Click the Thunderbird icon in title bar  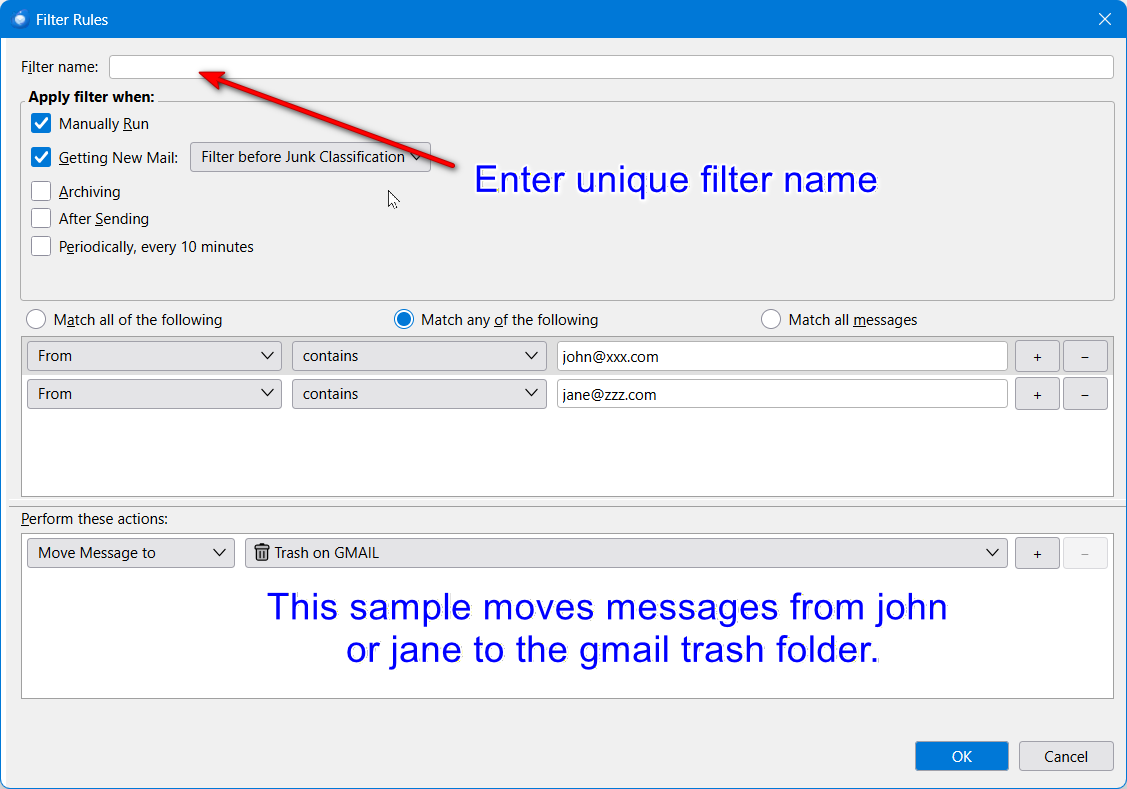coord(20,19)
